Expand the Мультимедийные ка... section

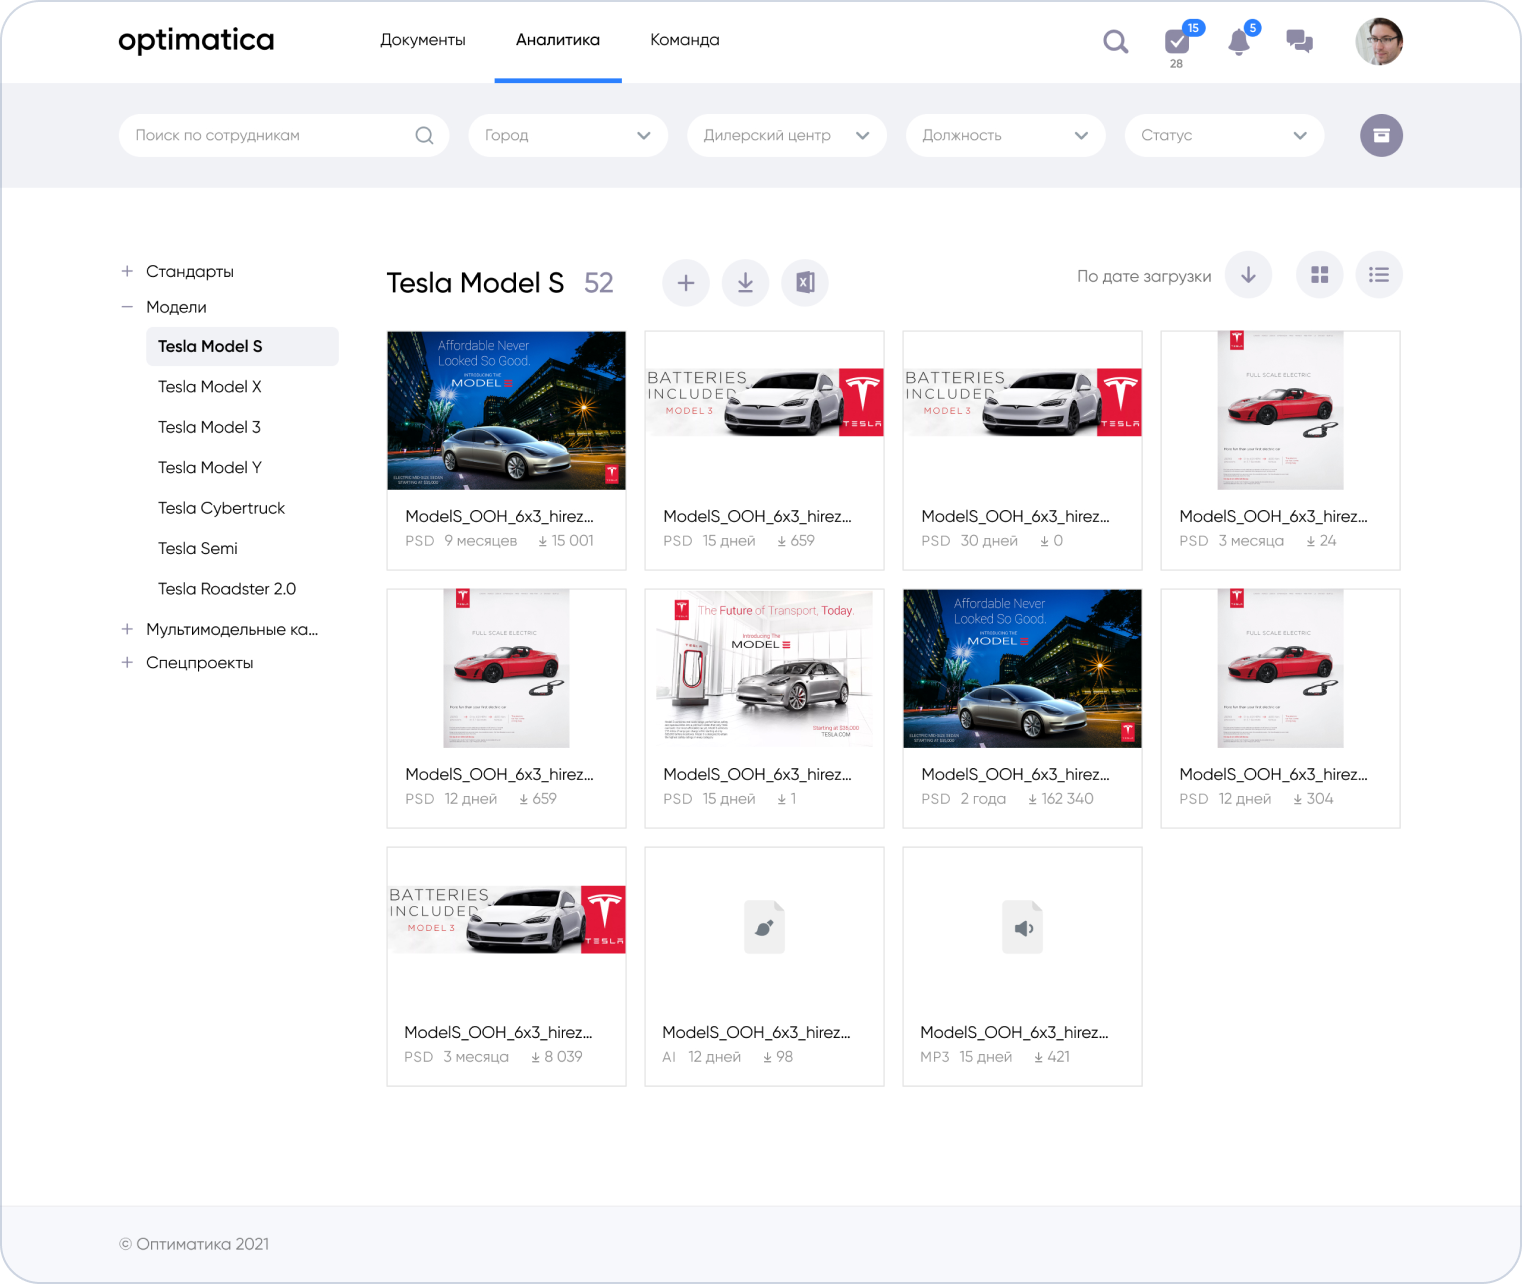[127, 629]
